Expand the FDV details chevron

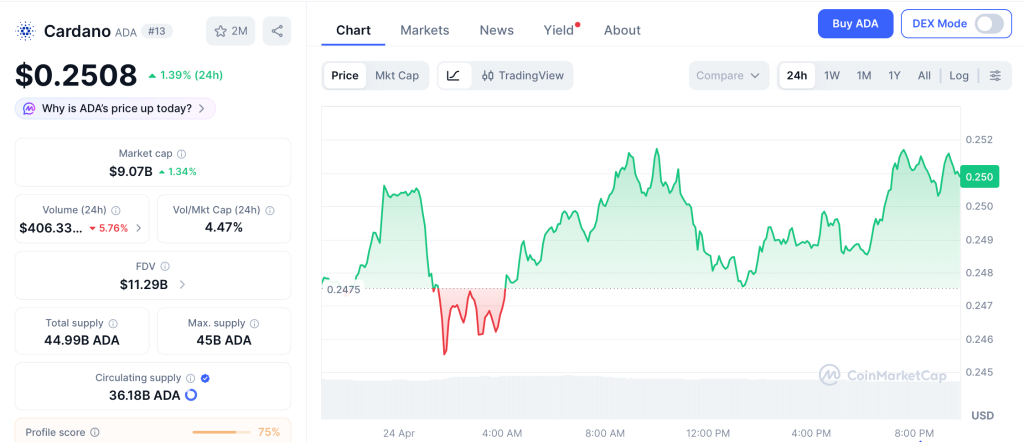click(x=182, y=285)
